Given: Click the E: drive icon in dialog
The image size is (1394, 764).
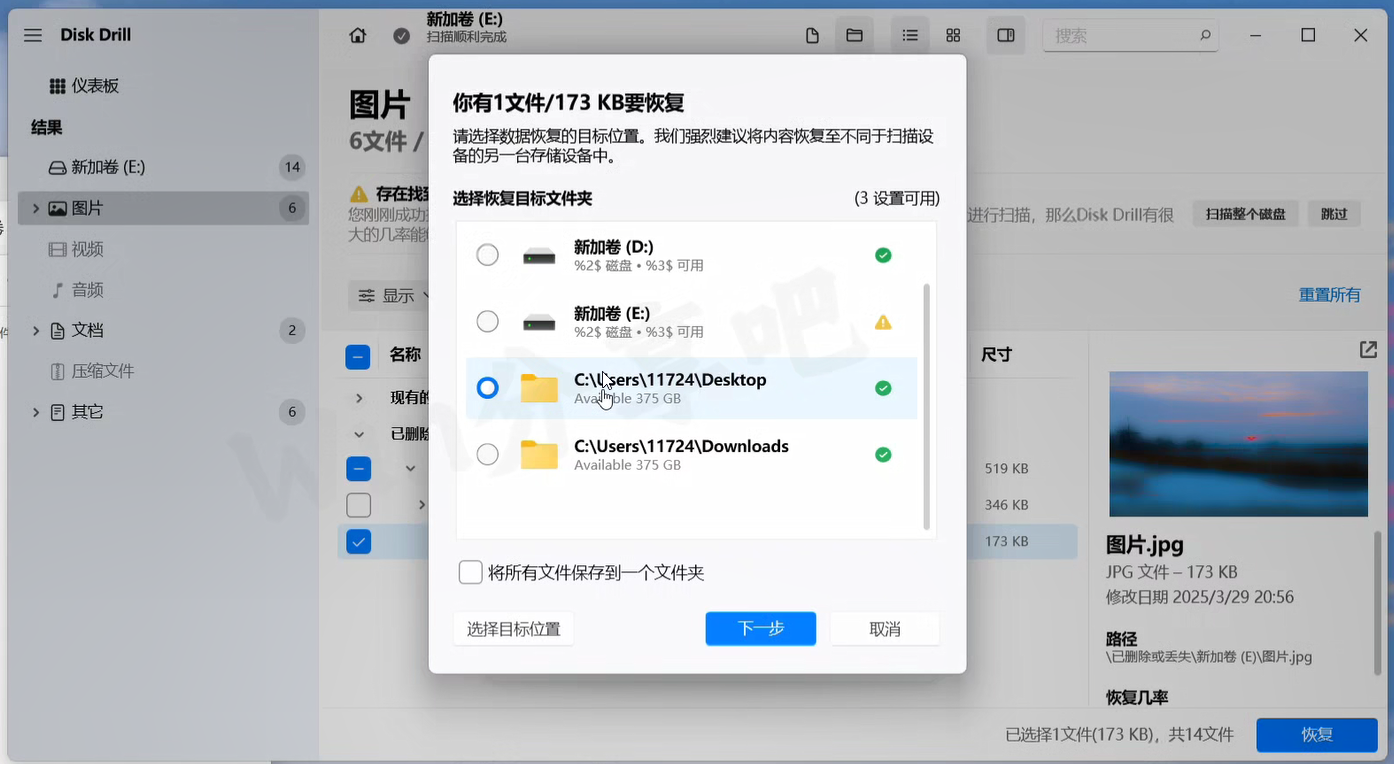Looking at the screenshot, I should [539, 322].
